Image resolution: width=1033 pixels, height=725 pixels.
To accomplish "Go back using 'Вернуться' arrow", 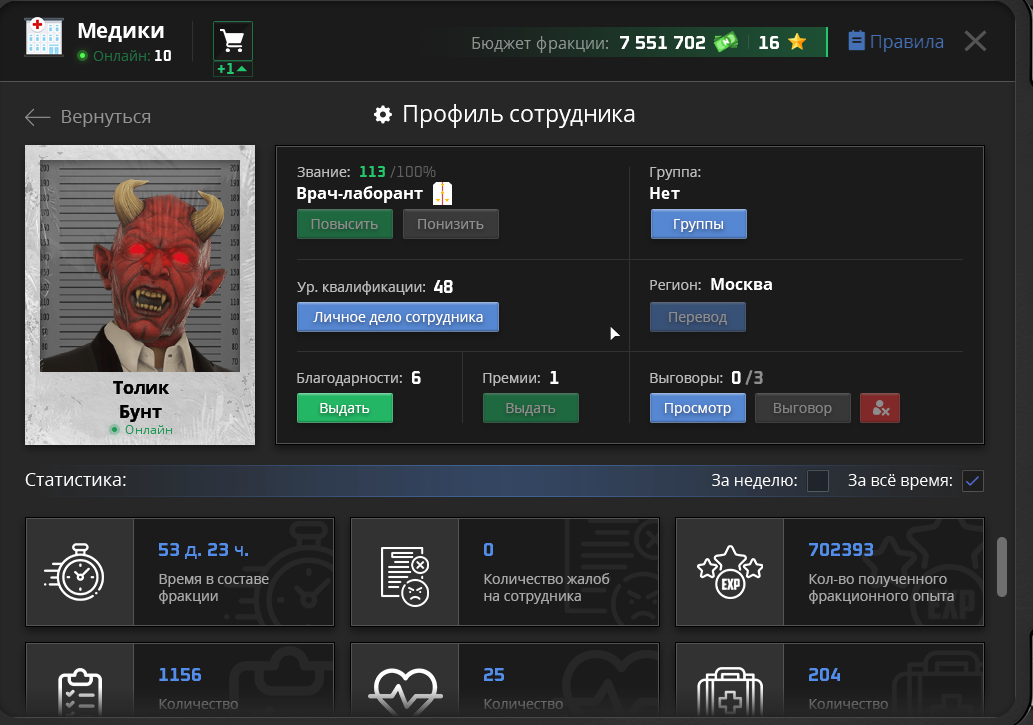I will click(88, 117).
